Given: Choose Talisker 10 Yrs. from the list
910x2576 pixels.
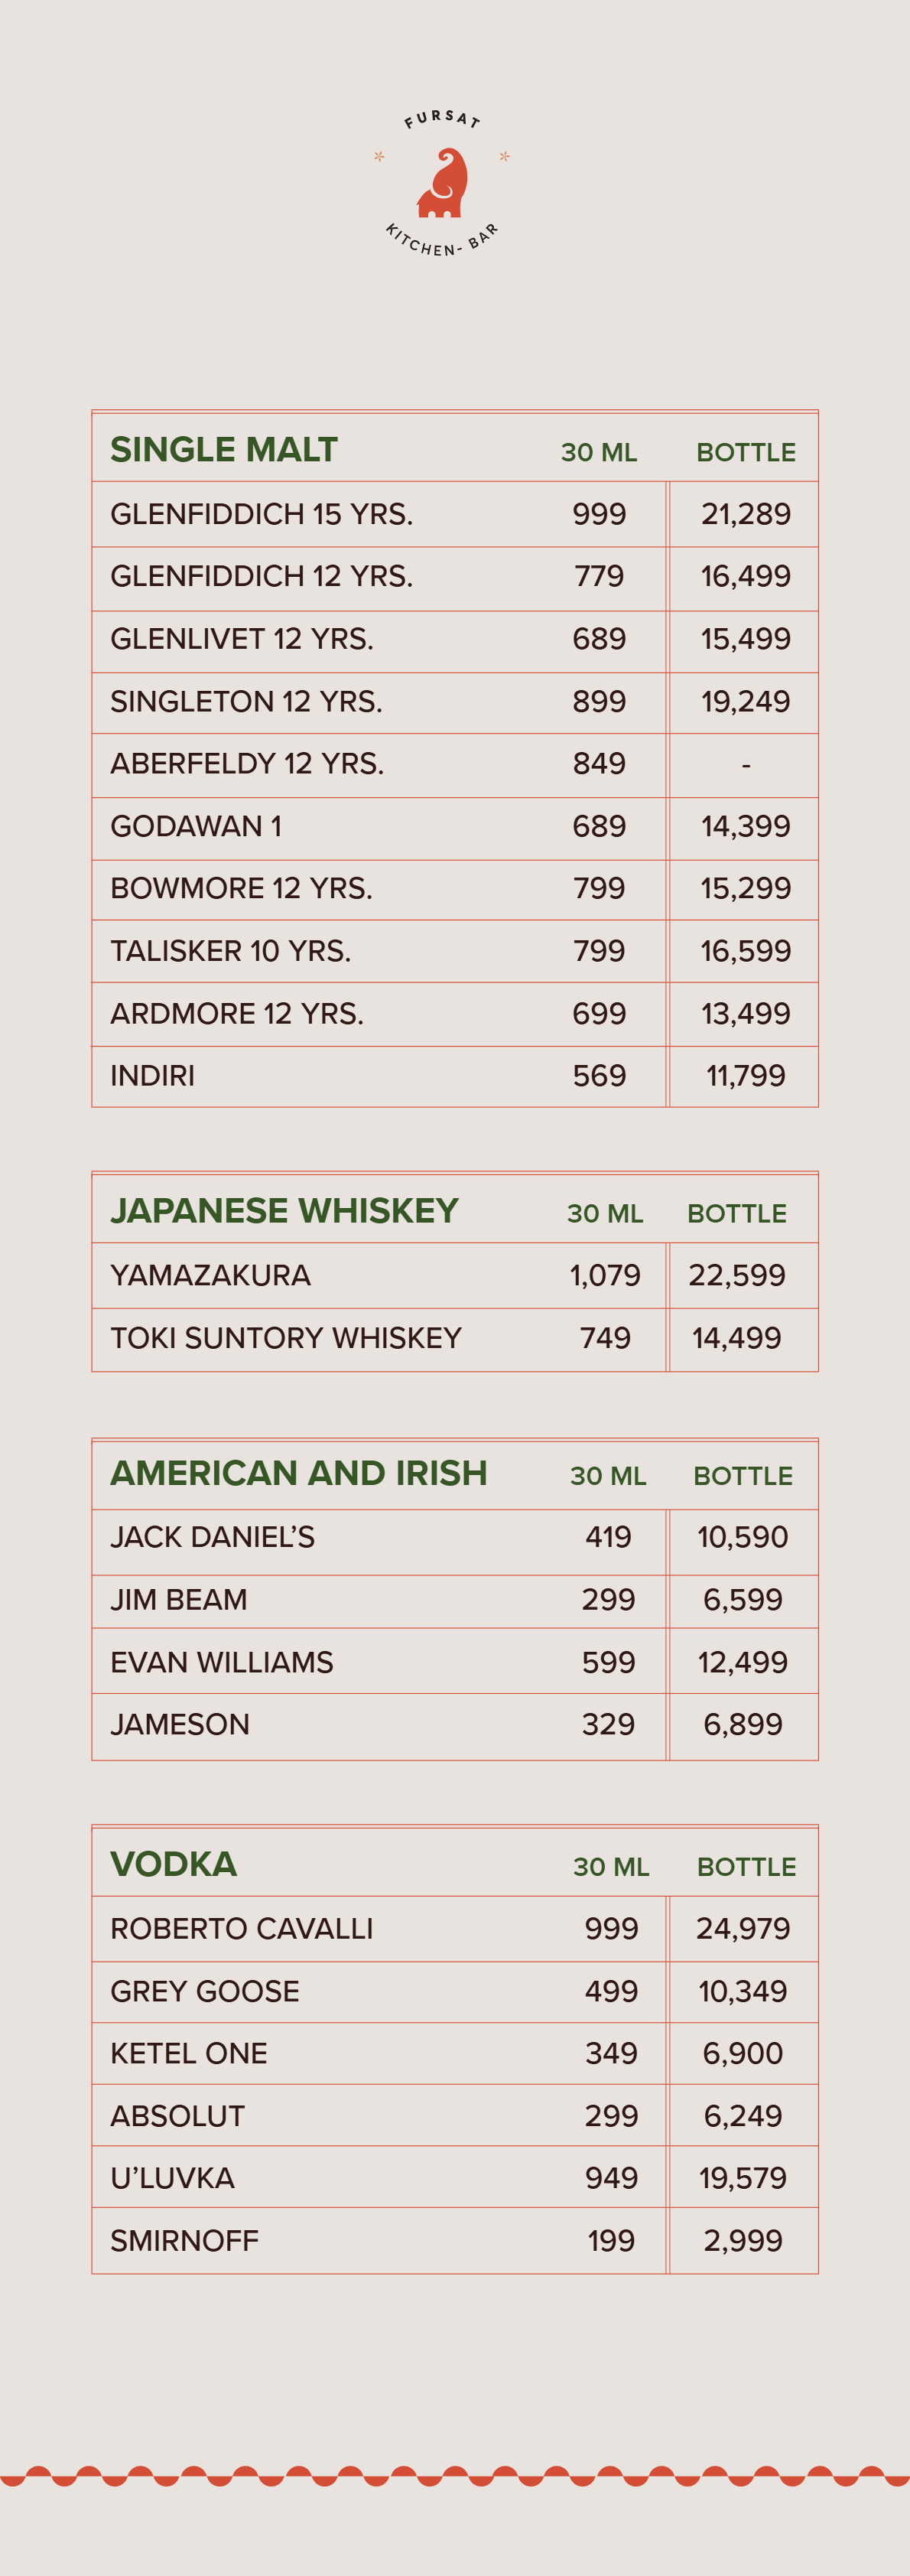Looking at the screenshot, I should (230, 951).
